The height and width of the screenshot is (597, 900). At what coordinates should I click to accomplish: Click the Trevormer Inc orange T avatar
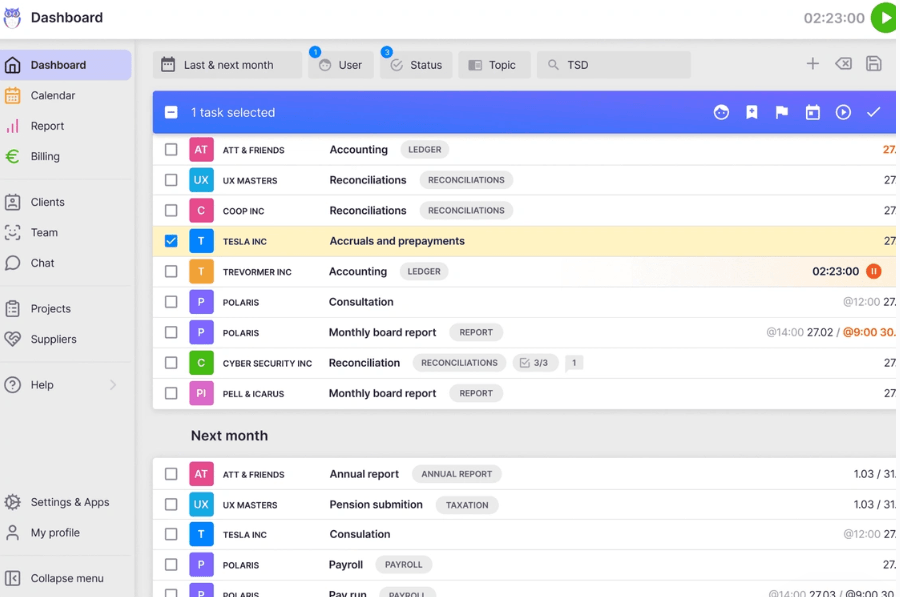tap(201, 272)
